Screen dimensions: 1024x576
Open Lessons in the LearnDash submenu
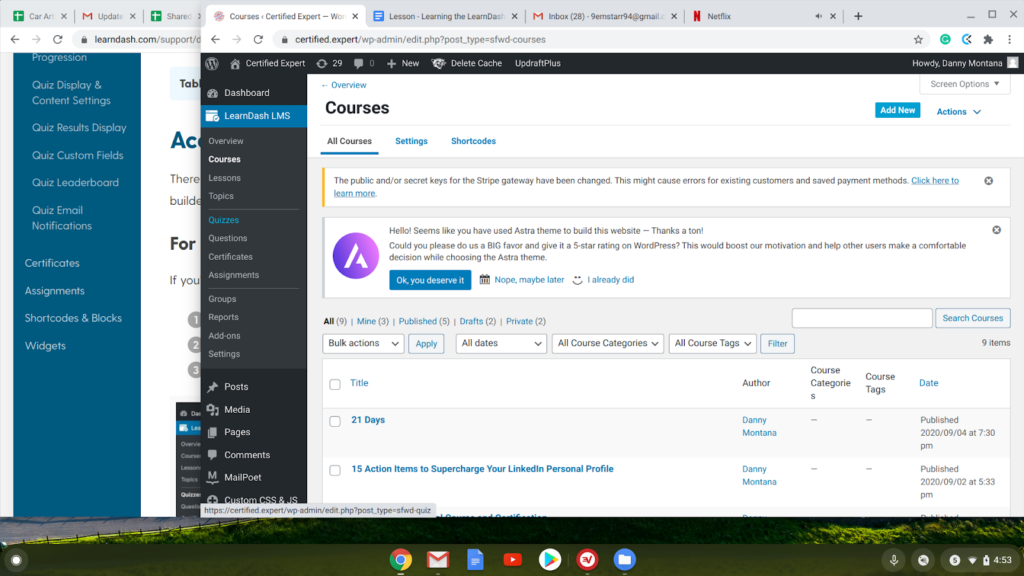coord(225,178)
